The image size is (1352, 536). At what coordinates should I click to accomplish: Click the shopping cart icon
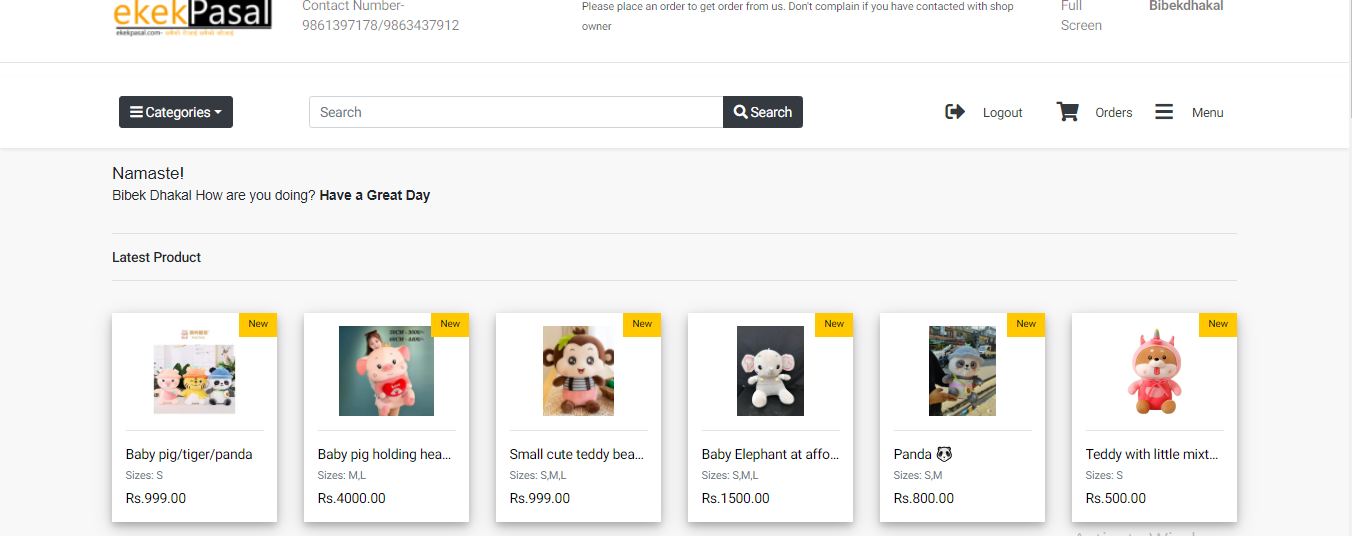pyautogui.click(x=1068, y=112)
